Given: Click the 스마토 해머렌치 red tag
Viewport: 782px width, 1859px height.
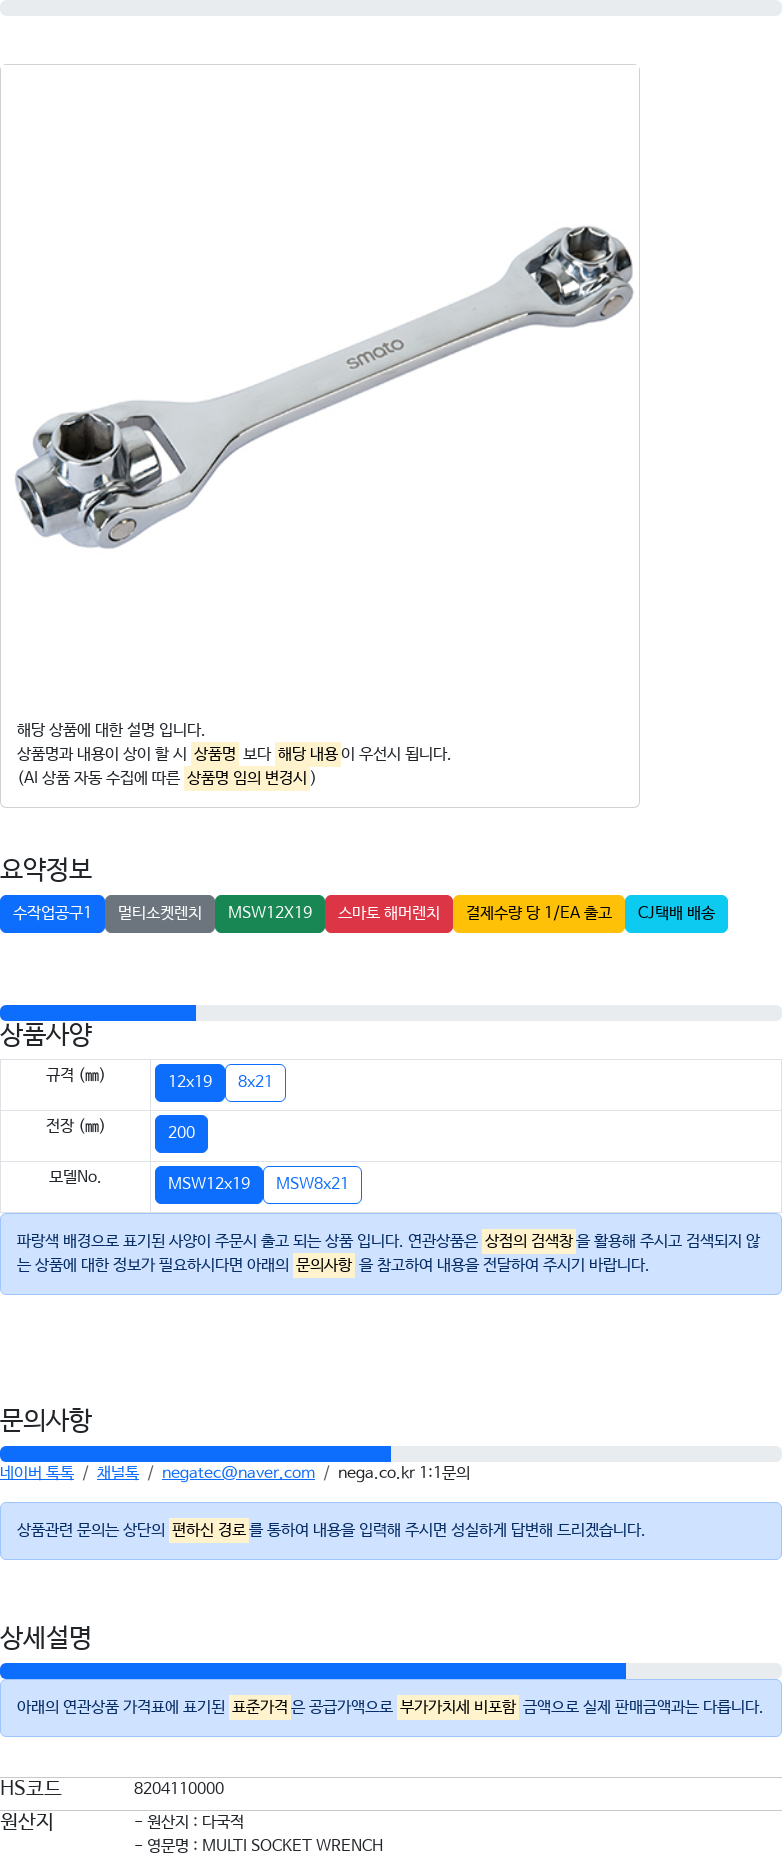Looking at the screenshot, I should click(389, 913).
